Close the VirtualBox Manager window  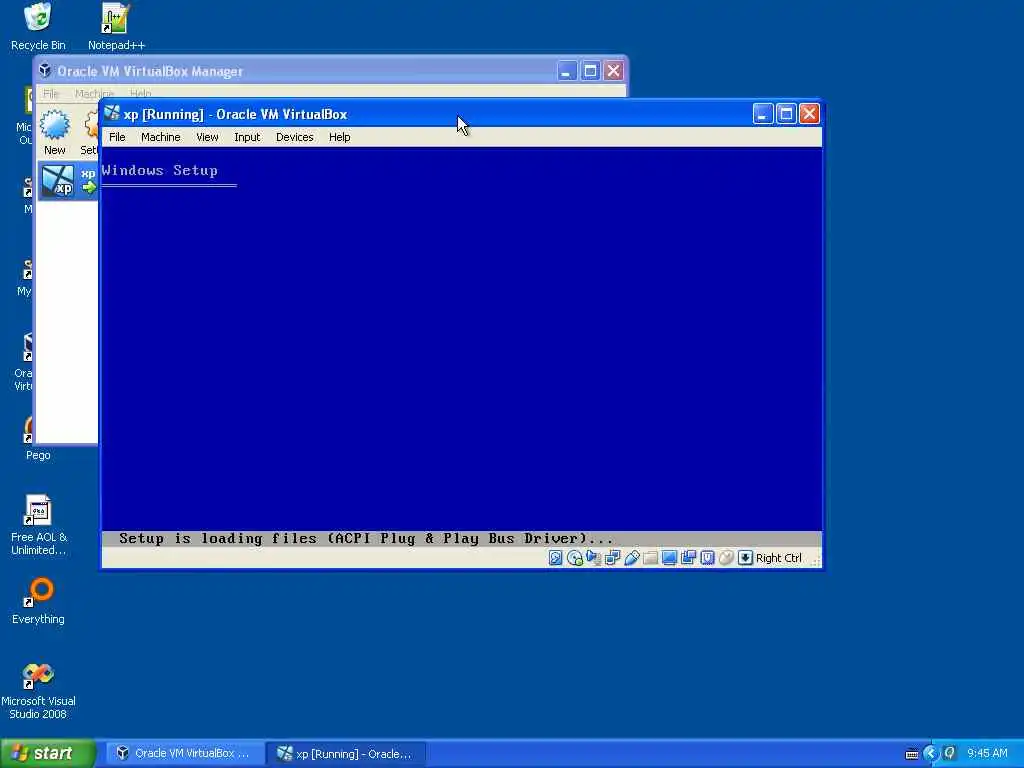[x=613, y=71]
